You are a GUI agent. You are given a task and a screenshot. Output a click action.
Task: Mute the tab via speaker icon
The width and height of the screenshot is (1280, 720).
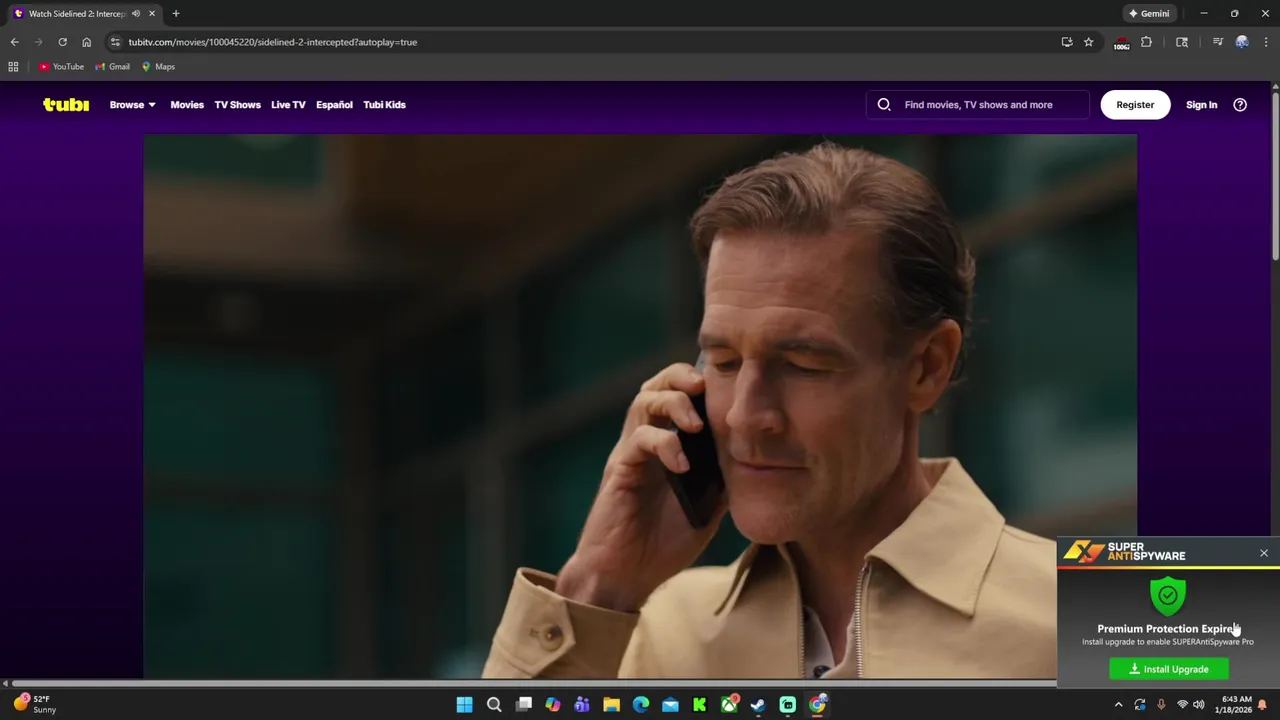point(136,13)
